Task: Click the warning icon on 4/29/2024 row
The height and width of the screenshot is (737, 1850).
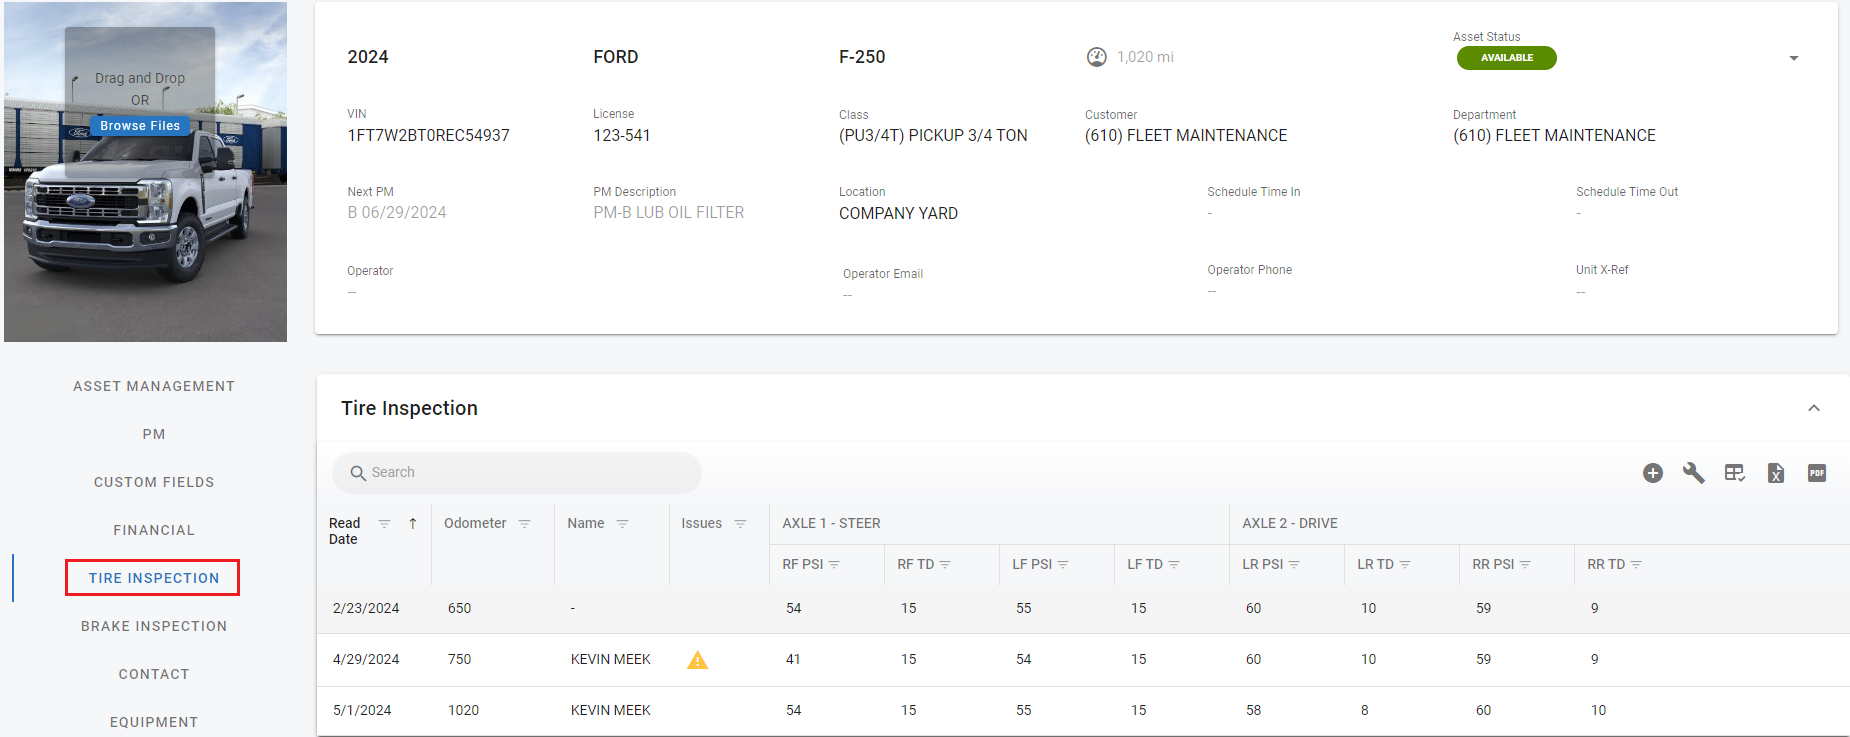Action: point(698,660)
